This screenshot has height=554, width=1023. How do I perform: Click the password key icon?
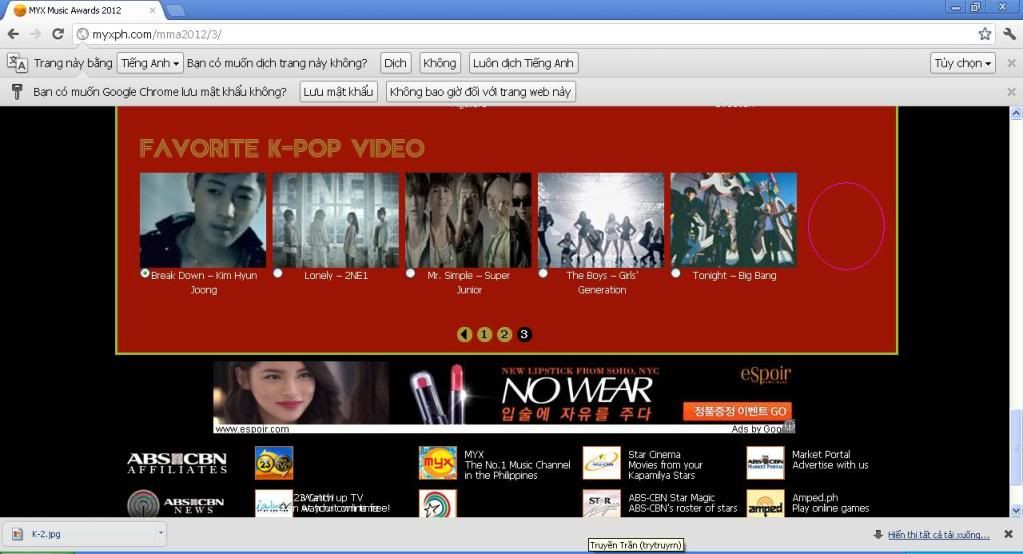pyautogui.click(x=17, y=91)
